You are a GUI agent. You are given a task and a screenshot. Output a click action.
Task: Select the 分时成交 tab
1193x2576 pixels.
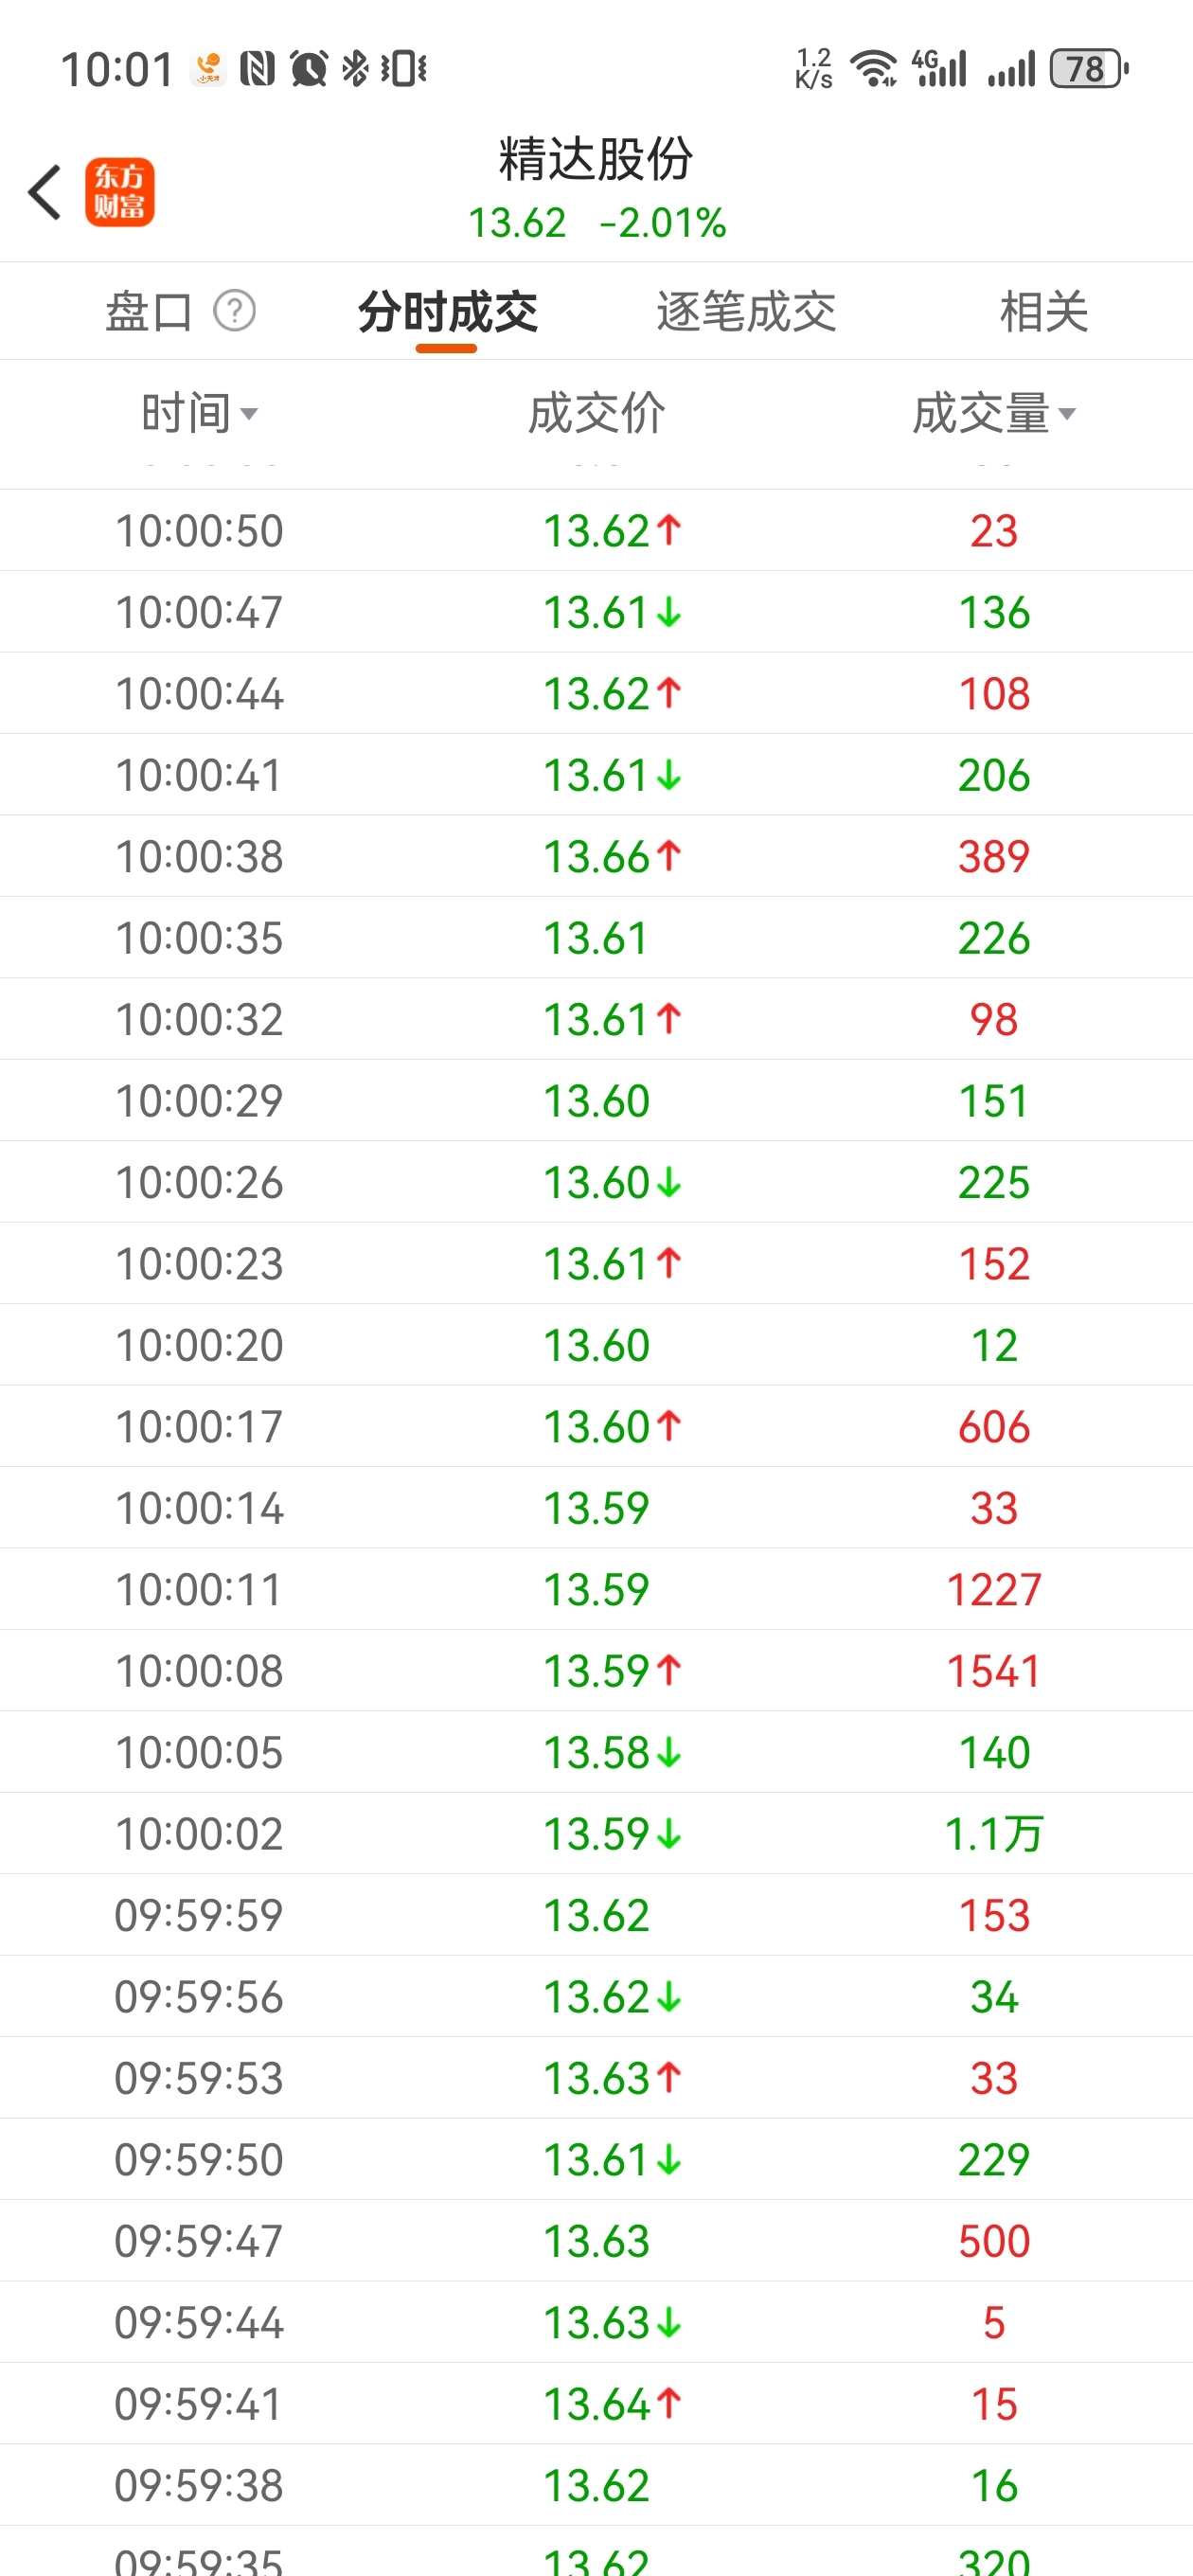point(447,311)
